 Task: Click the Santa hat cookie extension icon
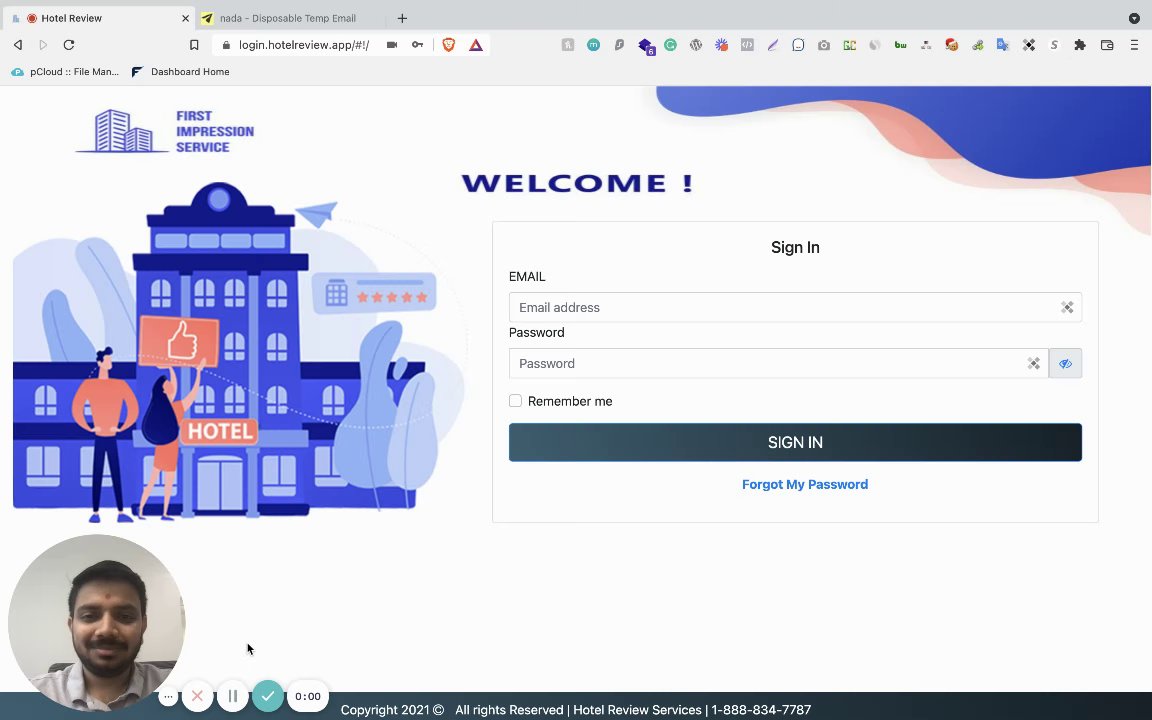pyautogui.click(x=951, y=45)
